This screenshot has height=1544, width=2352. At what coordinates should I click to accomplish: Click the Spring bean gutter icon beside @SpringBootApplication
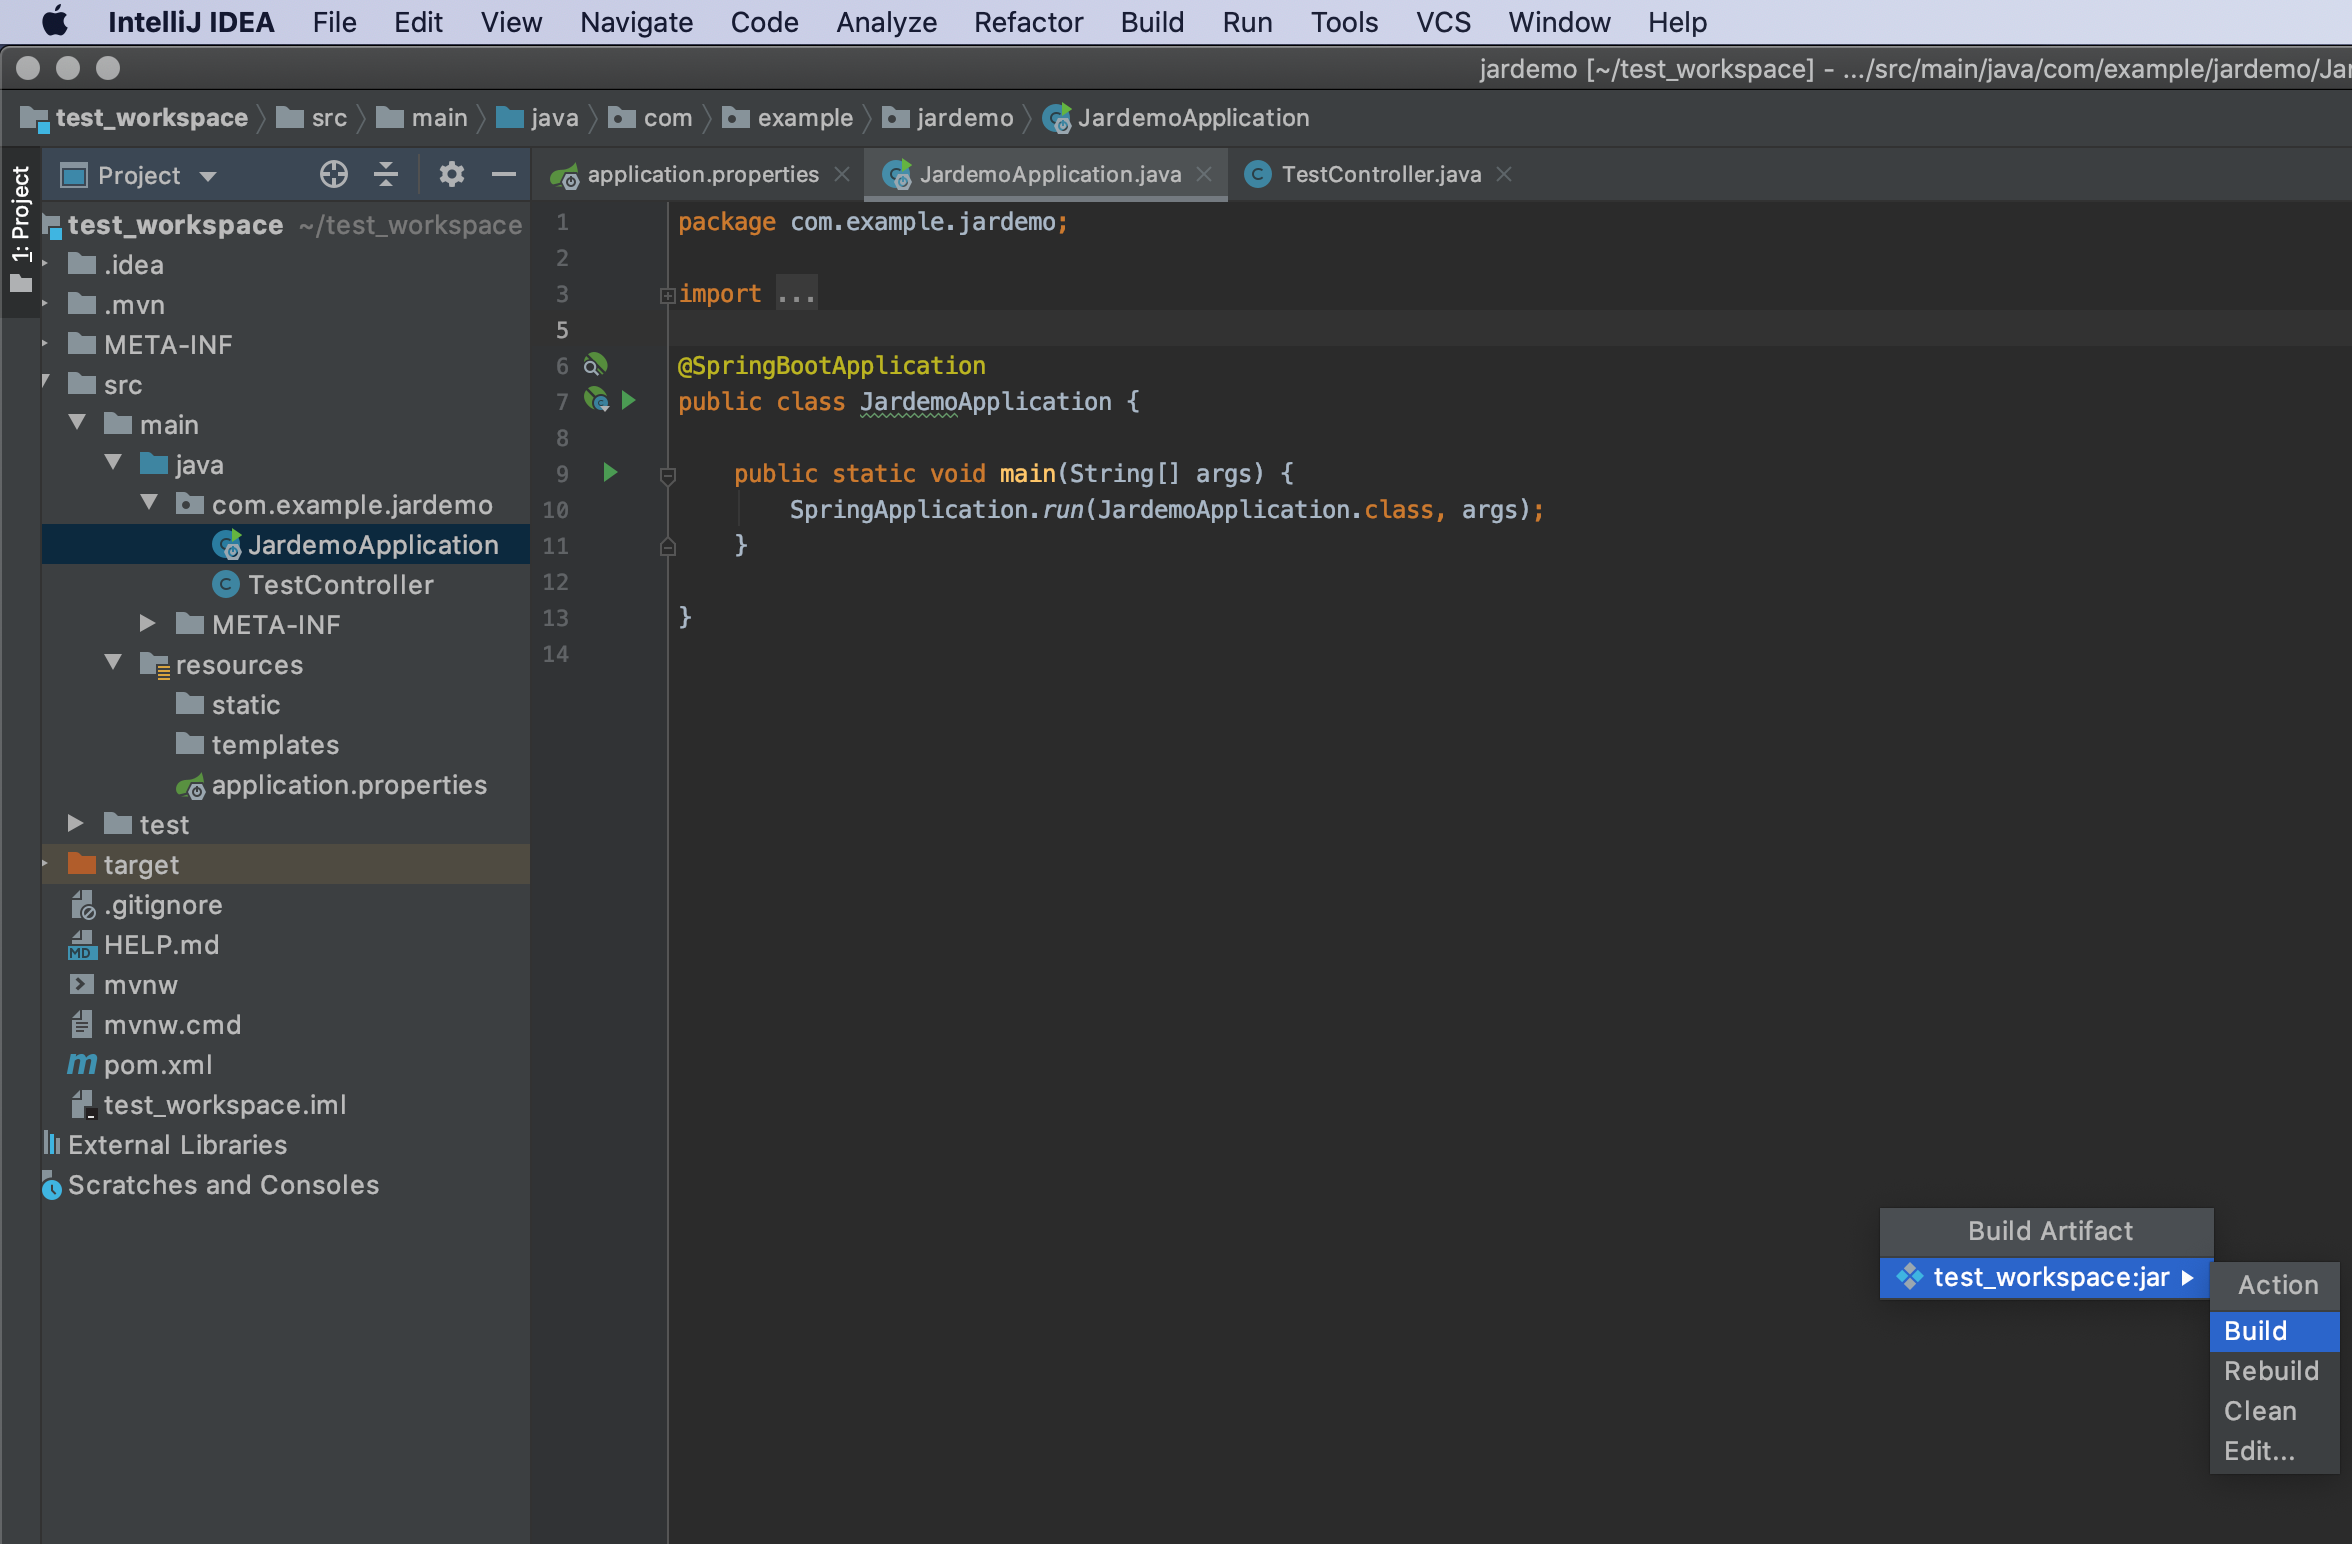[596, 365]
